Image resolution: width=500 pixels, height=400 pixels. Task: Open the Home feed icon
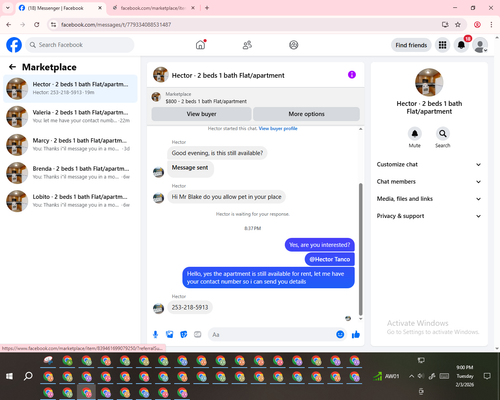(x=200, y=45)
